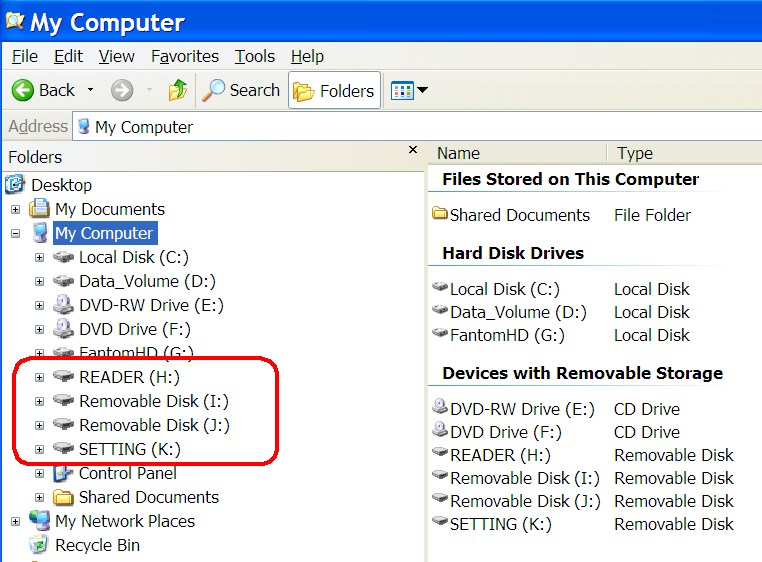This screenshot has height=562, width=762.
Task: Open Search with magnifier icon
Action: tap(213, 90)
